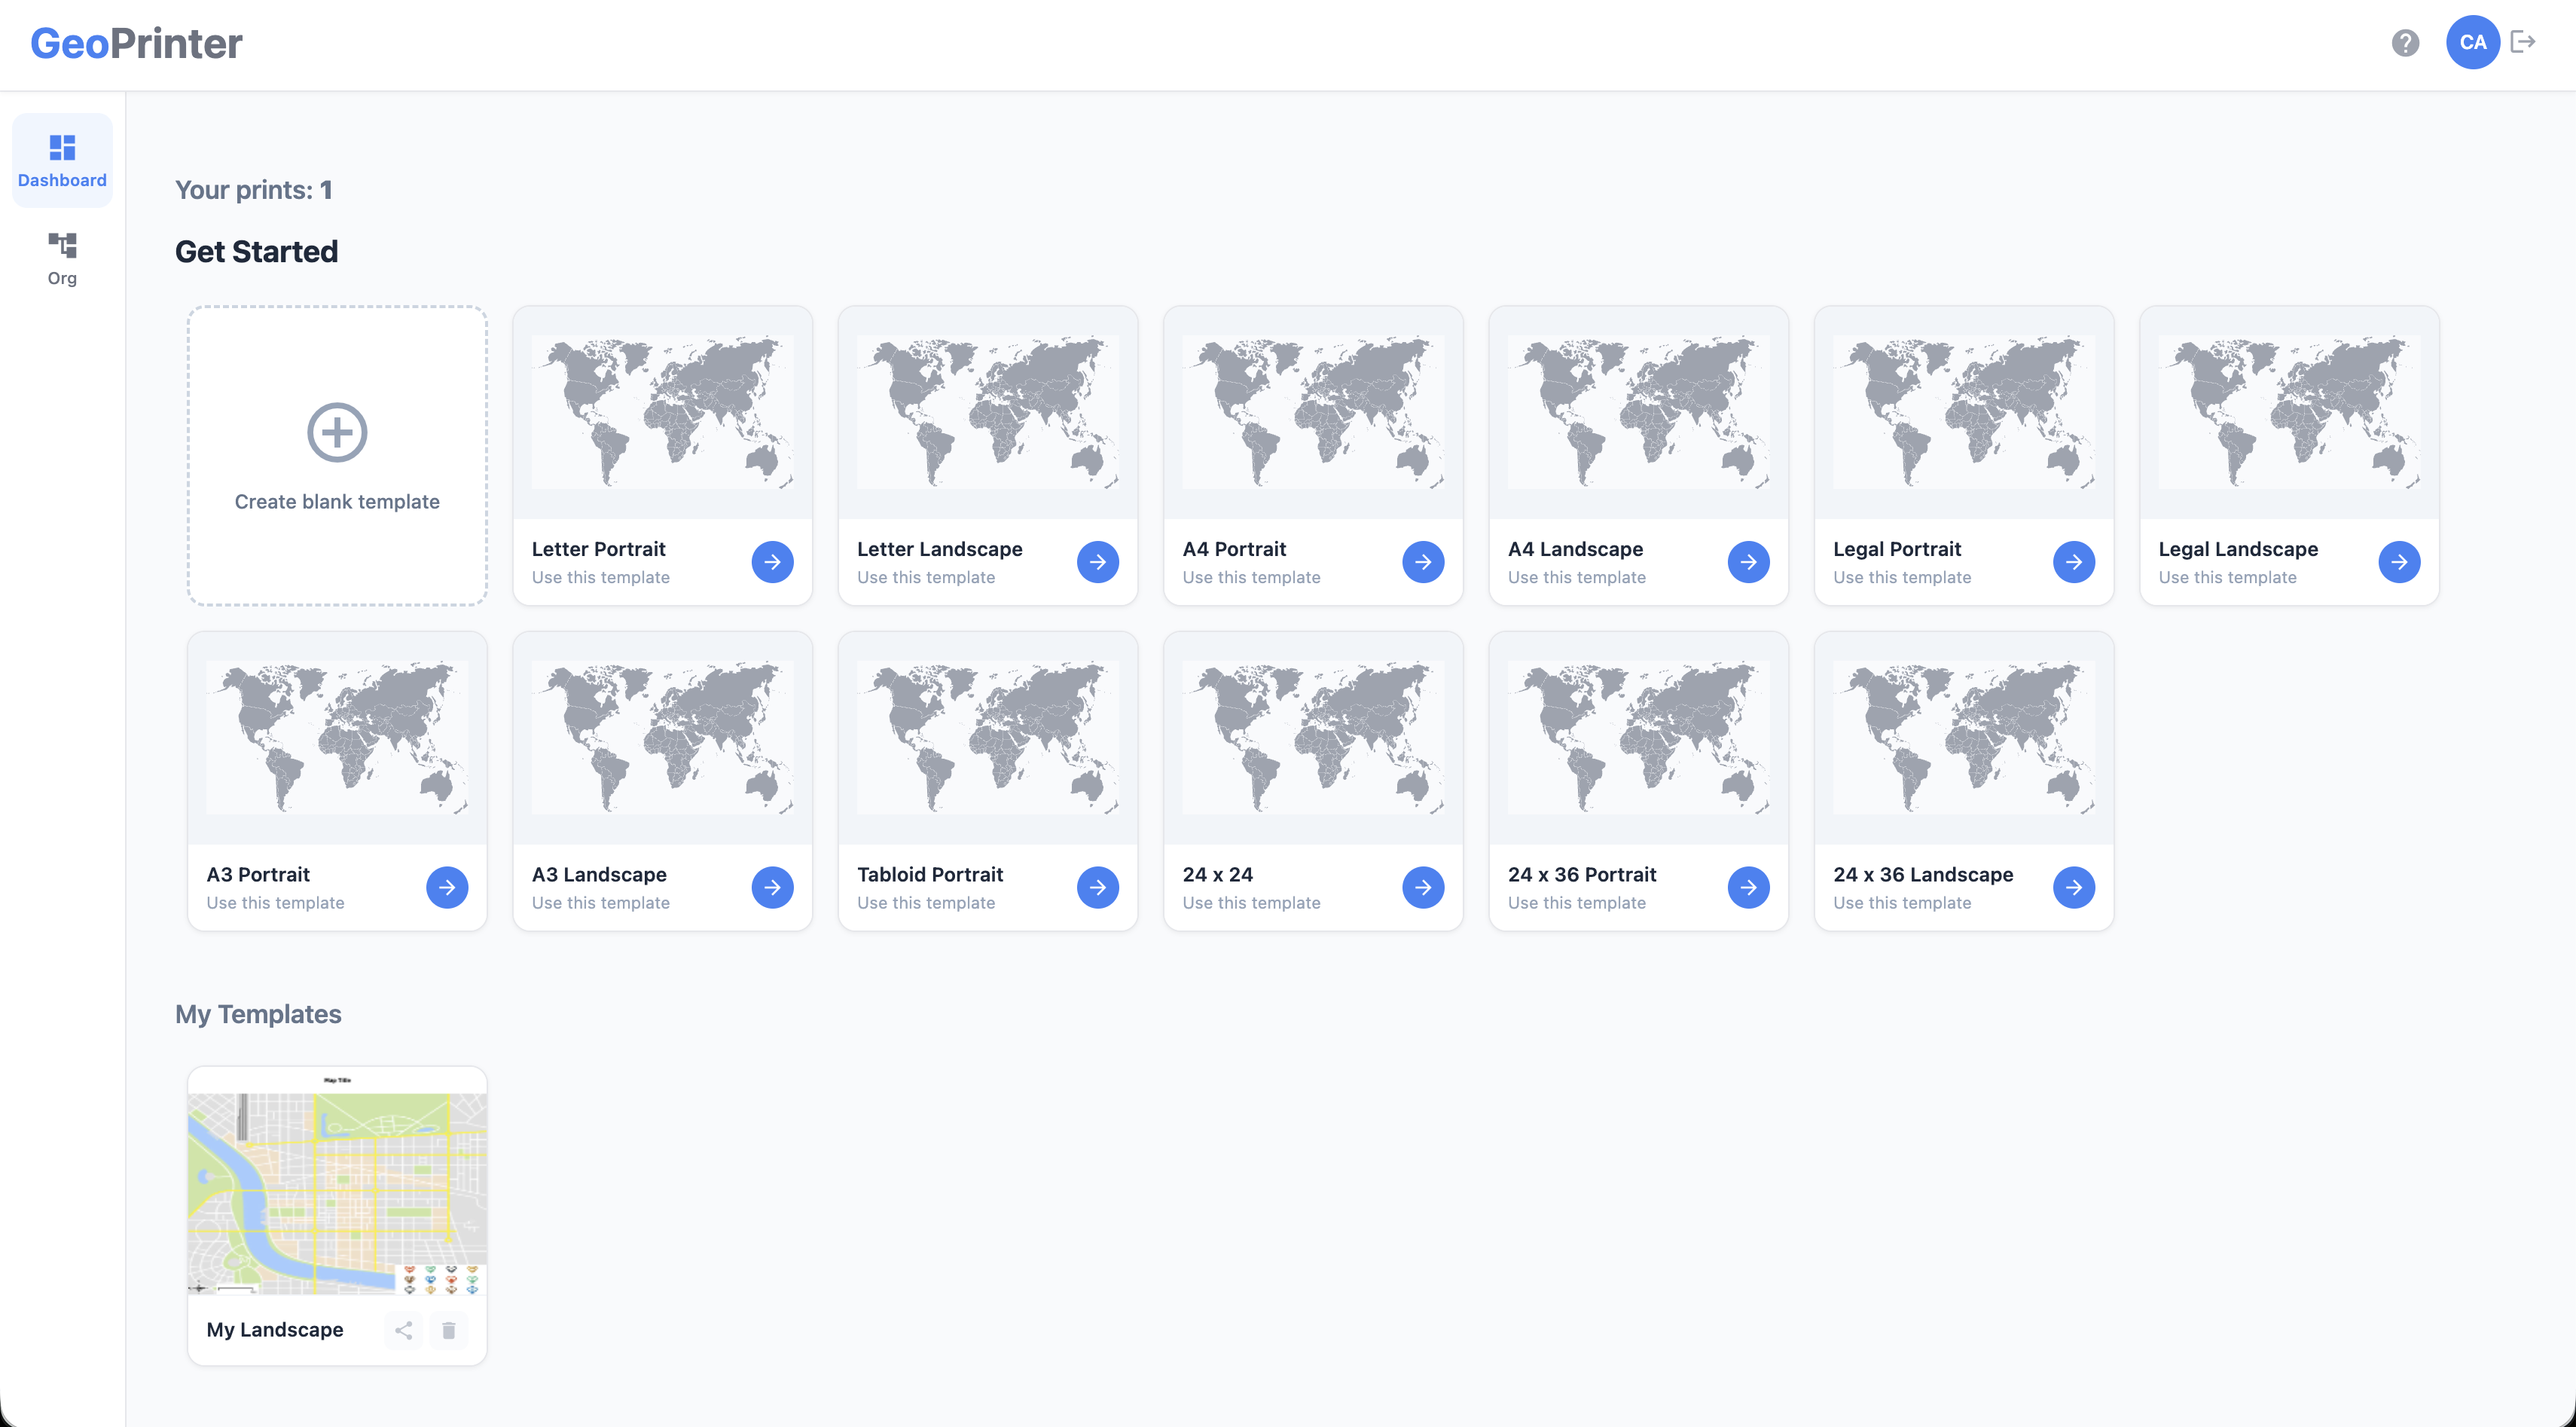Click the 'Use this template' text under Tabloid Portrait
2576x1427 pixels.
(x=926, y=903)
